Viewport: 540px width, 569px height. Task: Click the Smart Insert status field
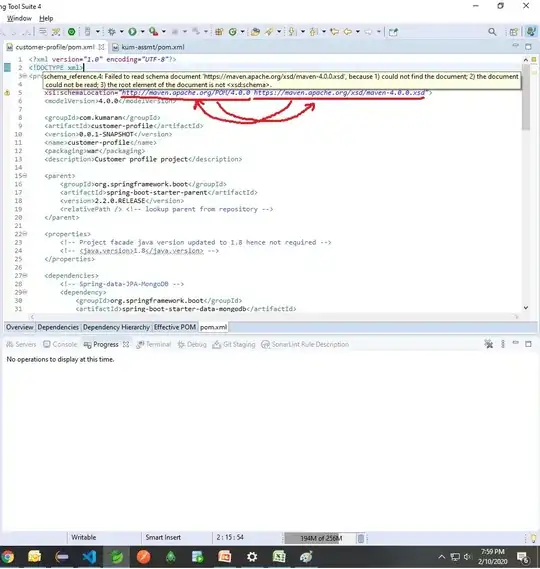[x=163, y=537]
